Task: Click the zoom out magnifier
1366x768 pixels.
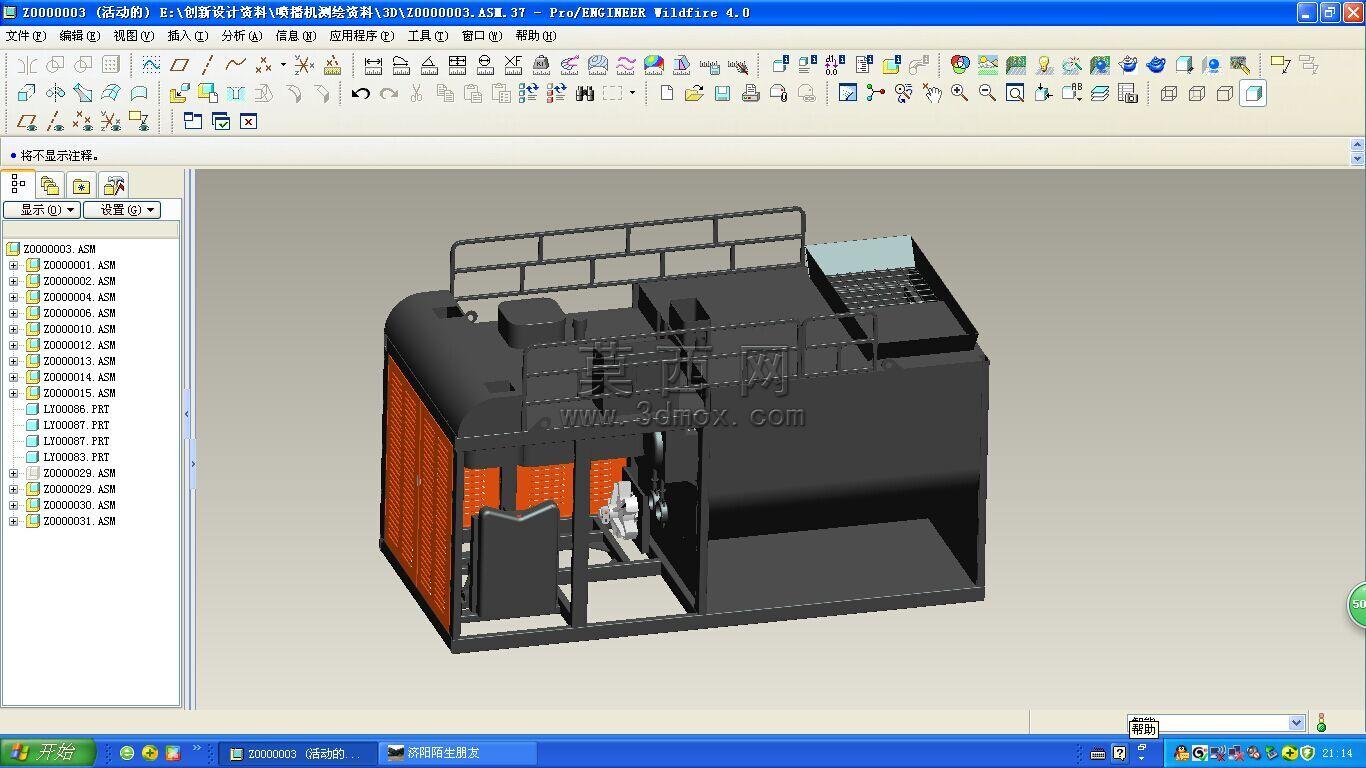Action: pos(987,93)
